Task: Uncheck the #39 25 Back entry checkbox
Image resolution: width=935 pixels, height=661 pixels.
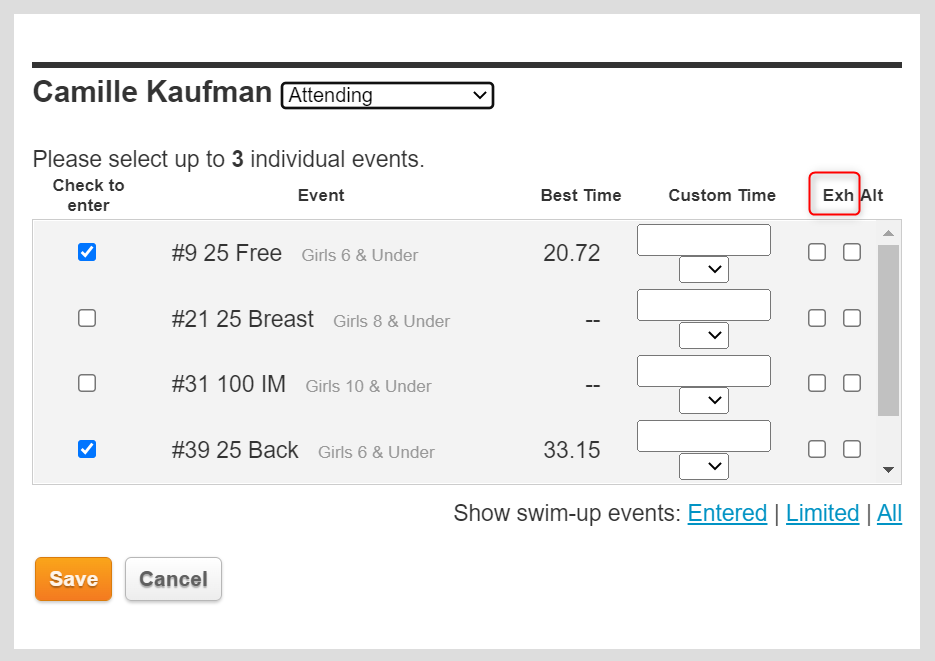Action: tap(87, 449)
